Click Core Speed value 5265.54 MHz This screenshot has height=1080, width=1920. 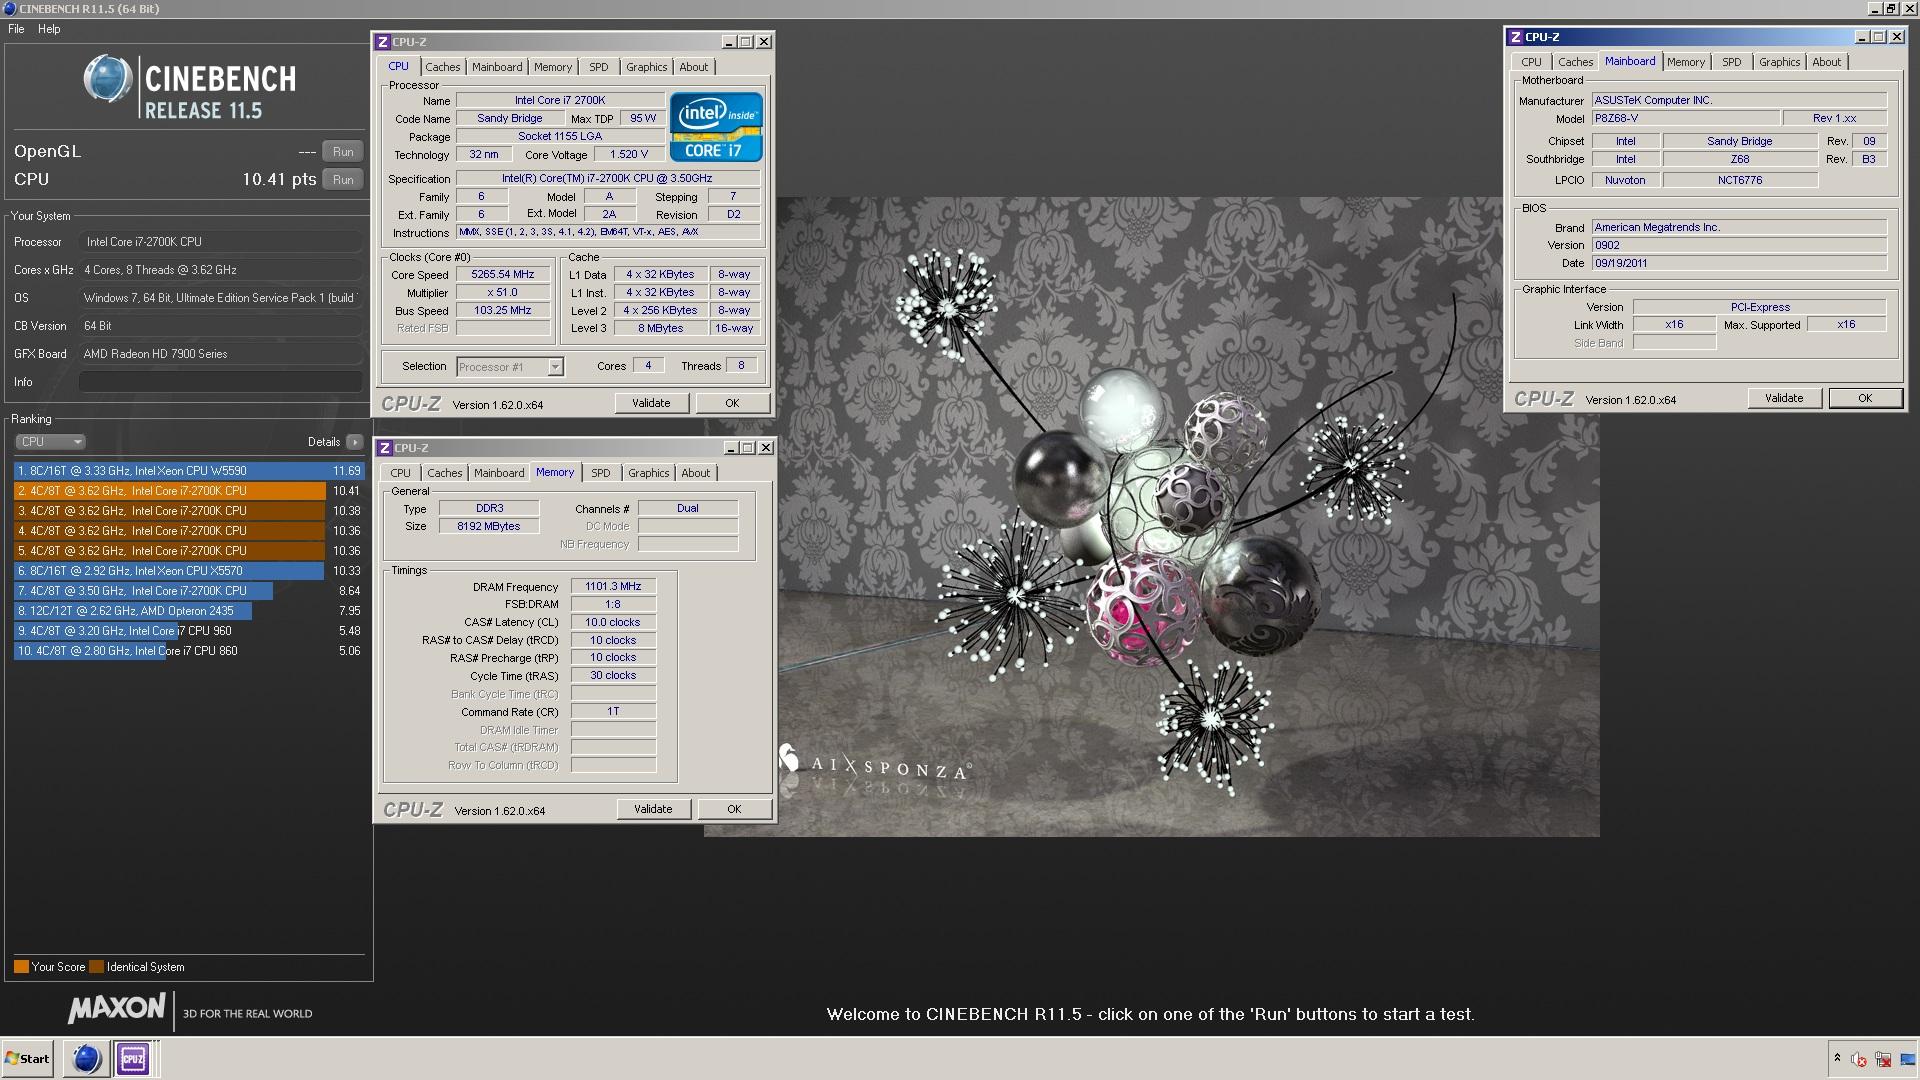pyautogui.click(x=503, y=274)
